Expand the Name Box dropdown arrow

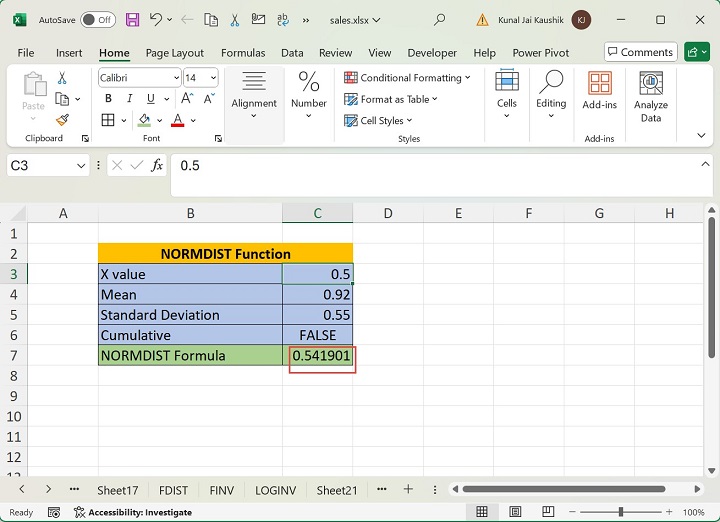[81, 165]
